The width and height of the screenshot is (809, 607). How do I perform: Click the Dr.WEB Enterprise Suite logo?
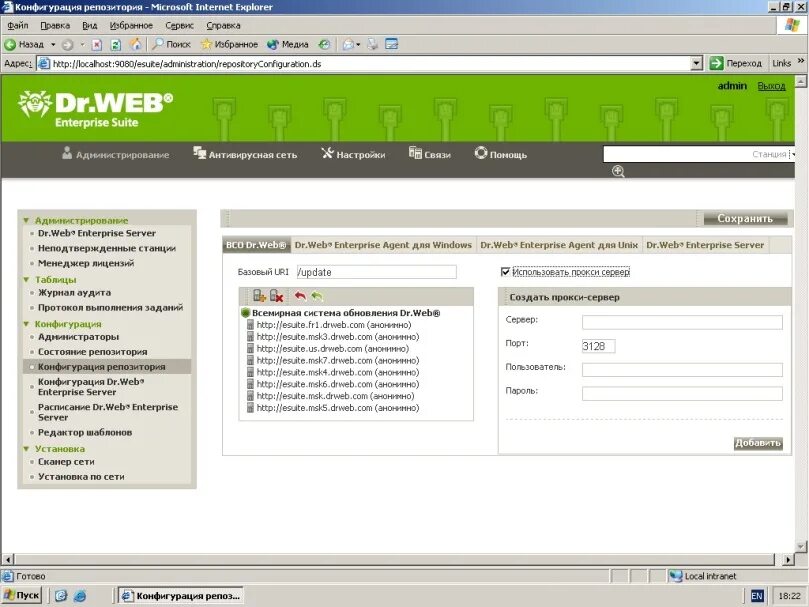pyautogui.click(x=96, y=108)
